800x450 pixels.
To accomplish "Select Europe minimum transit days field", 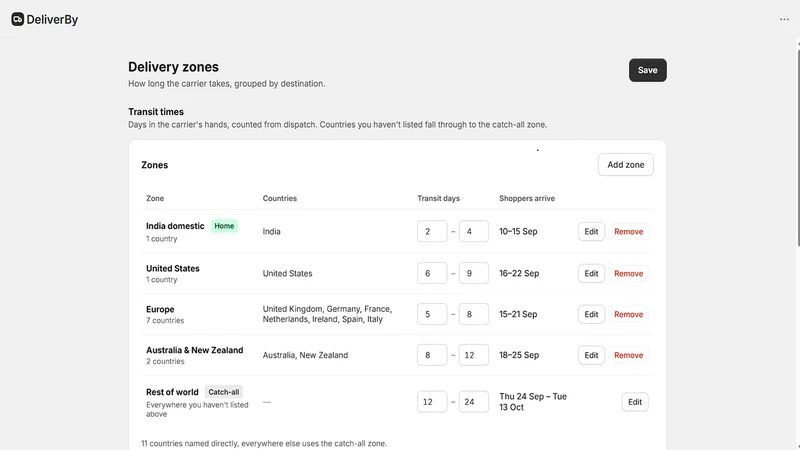I will (x=432, y=314).
